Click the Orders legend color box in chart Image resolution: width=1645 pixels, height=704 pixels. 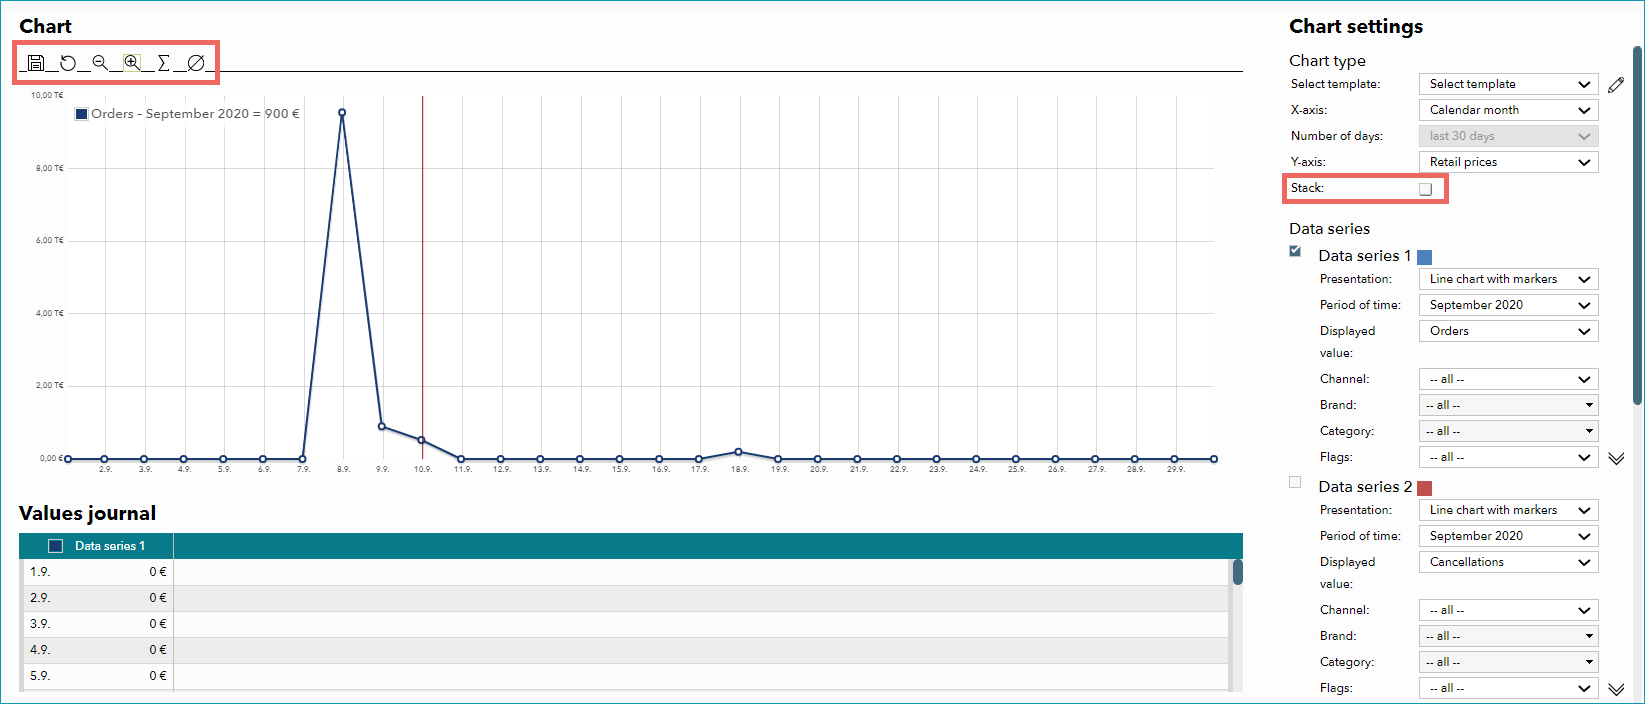(82, 114)
